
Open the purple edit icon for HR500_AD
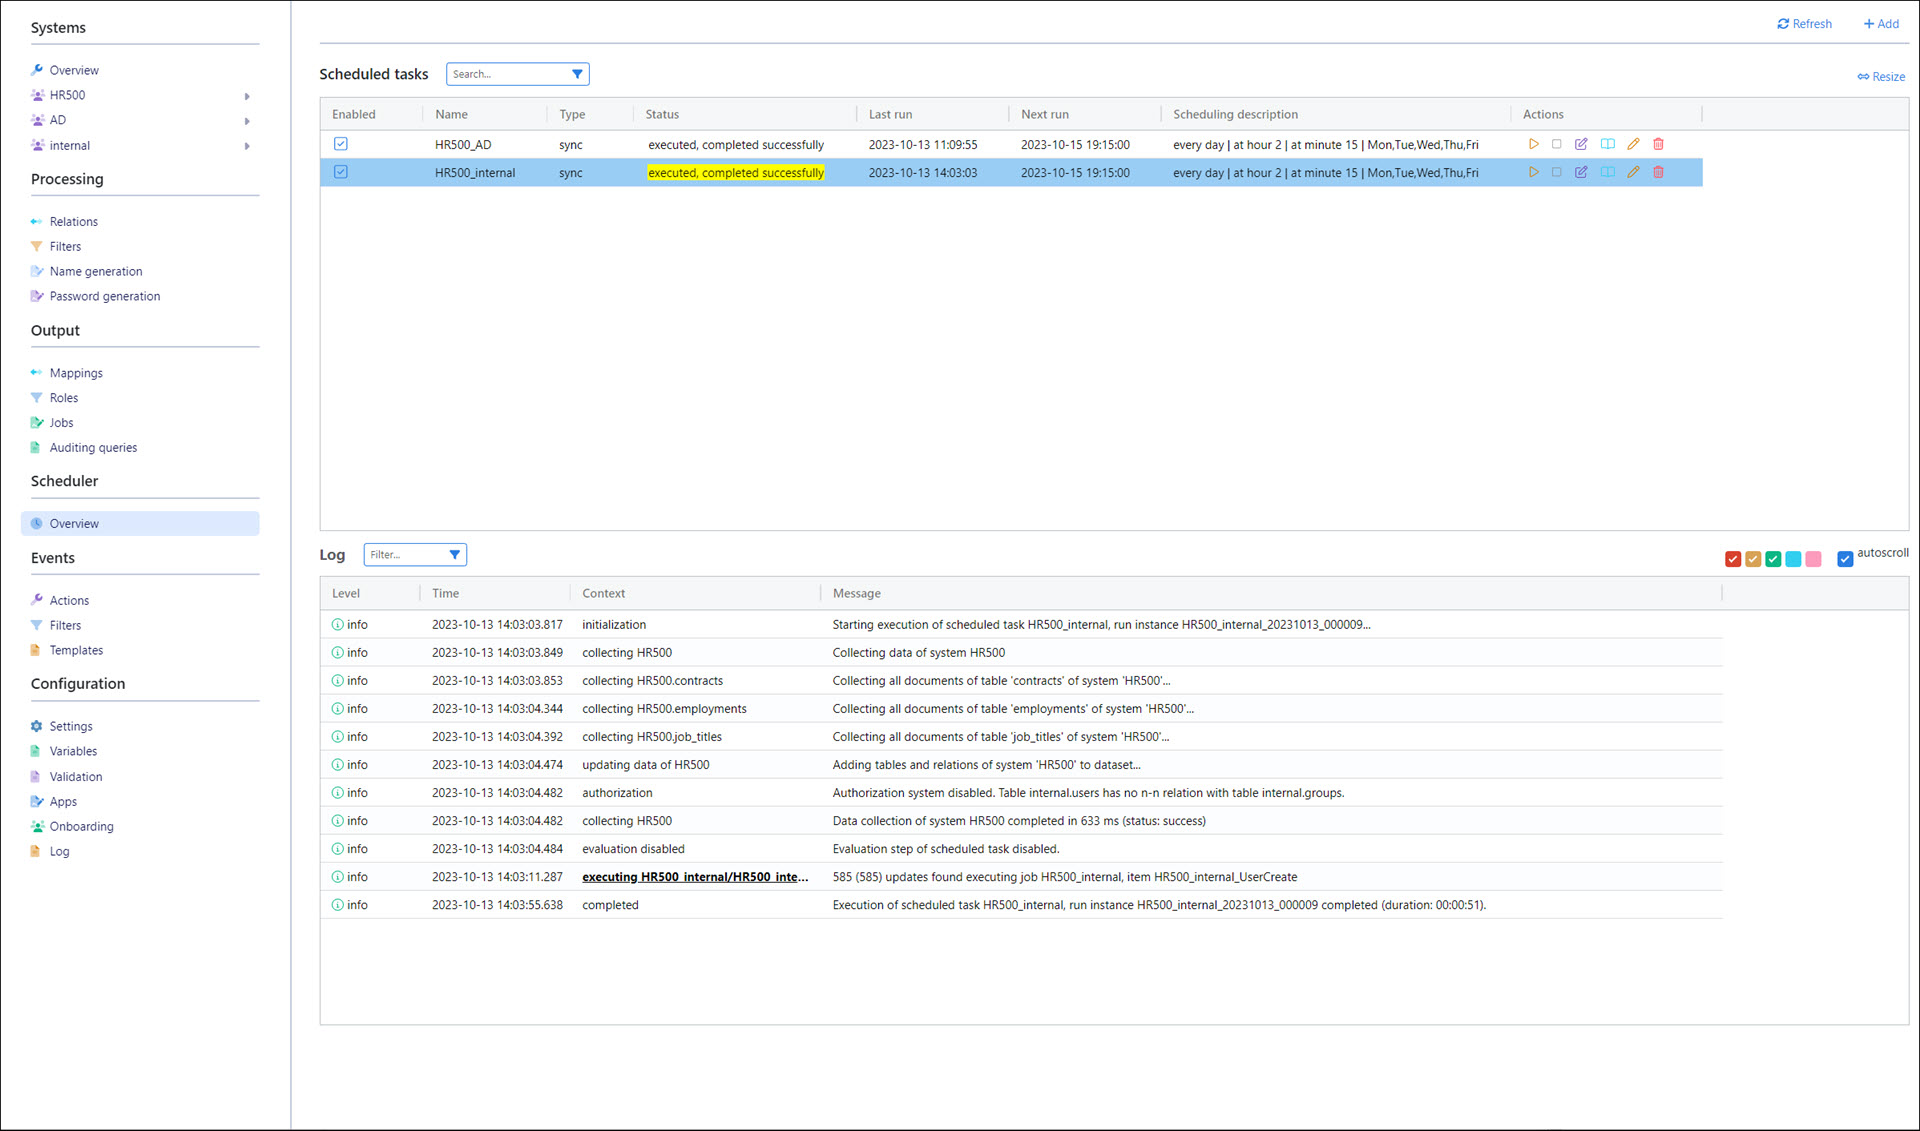tap(1581, 144)
